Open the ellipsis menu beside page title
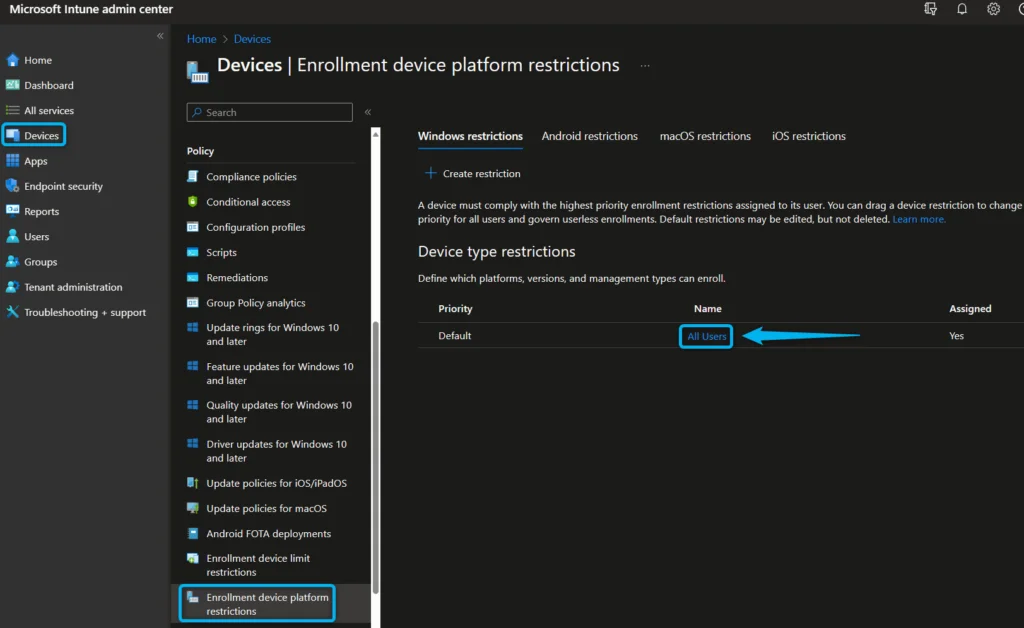 [645, 66]
